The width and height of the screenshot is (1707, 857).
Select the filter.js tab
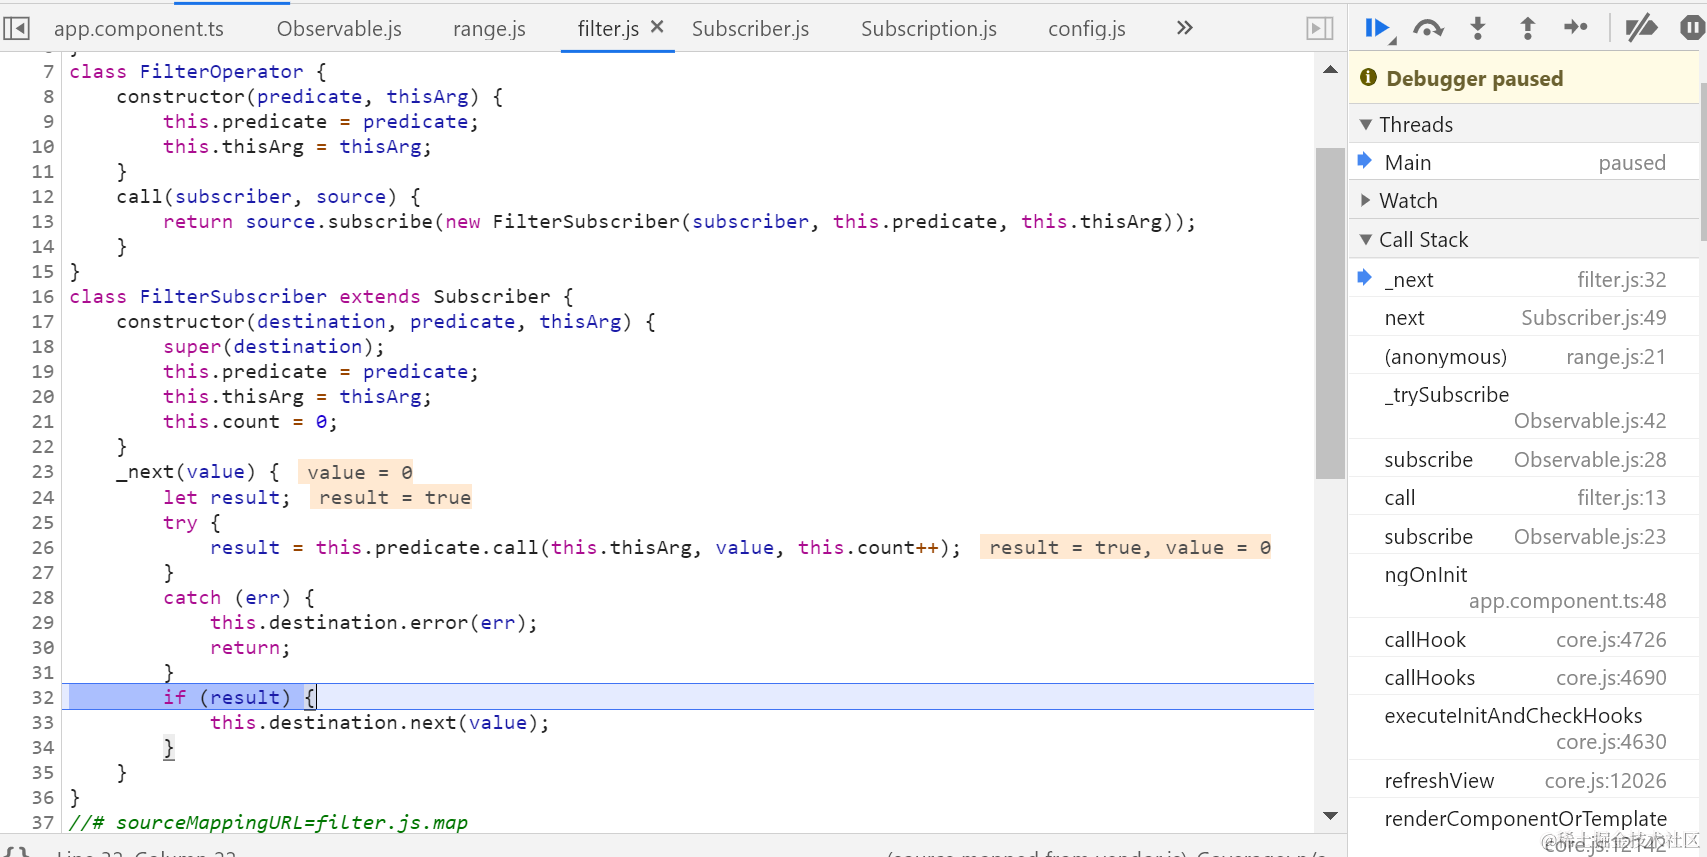click(608, 29)
